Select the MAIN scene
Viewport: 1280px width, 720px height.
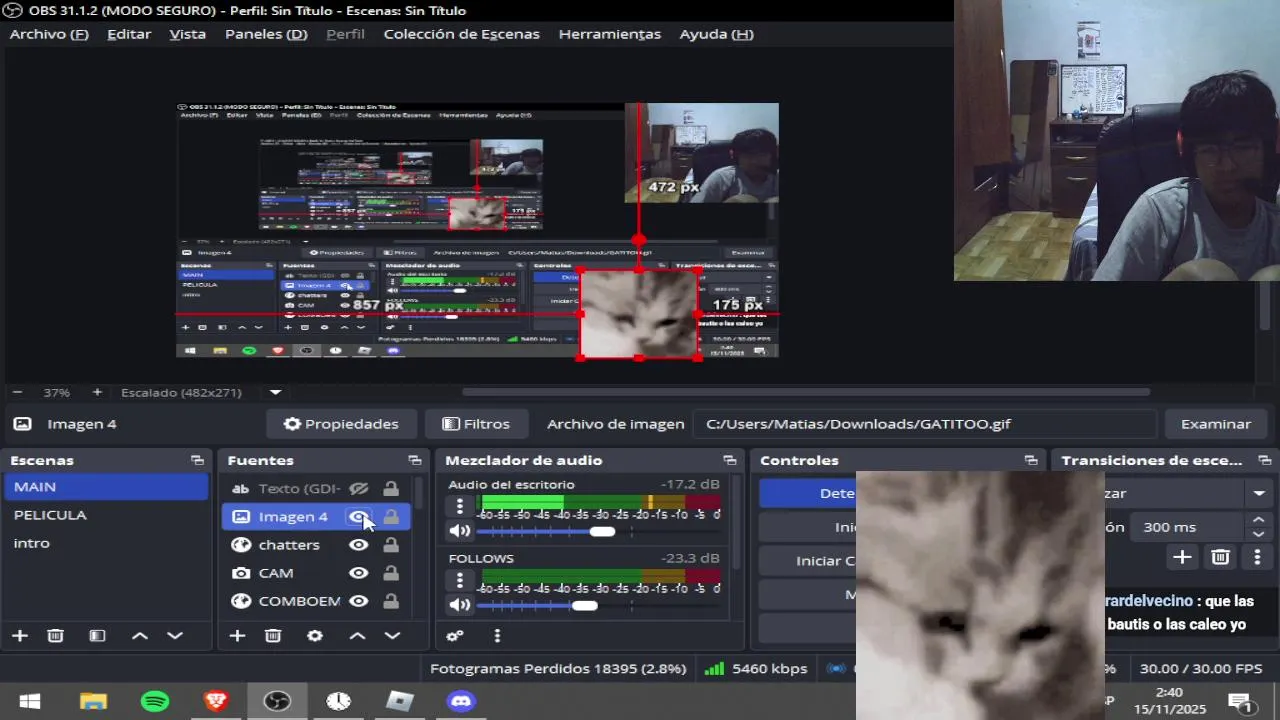106,487
